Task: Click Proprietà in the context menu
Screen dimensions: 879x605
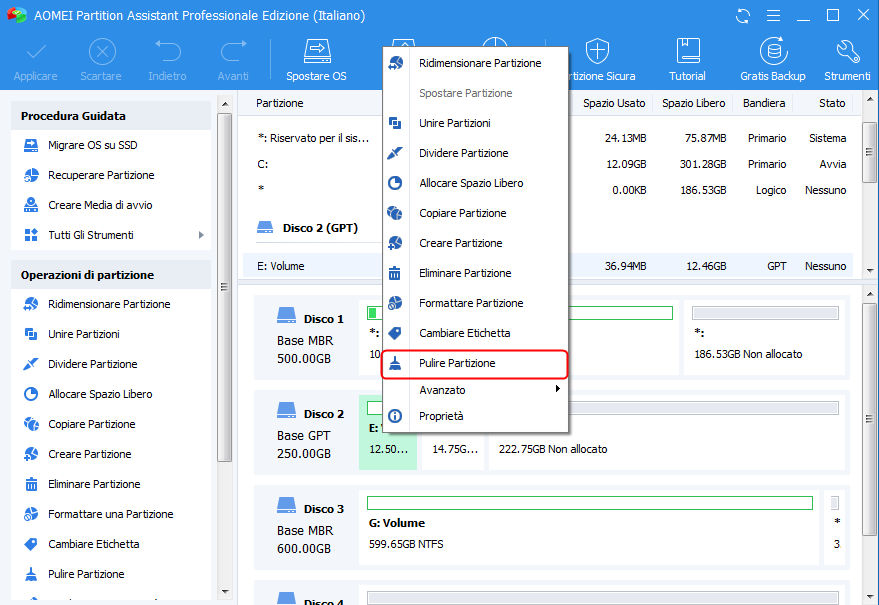Action: [441, 416]
